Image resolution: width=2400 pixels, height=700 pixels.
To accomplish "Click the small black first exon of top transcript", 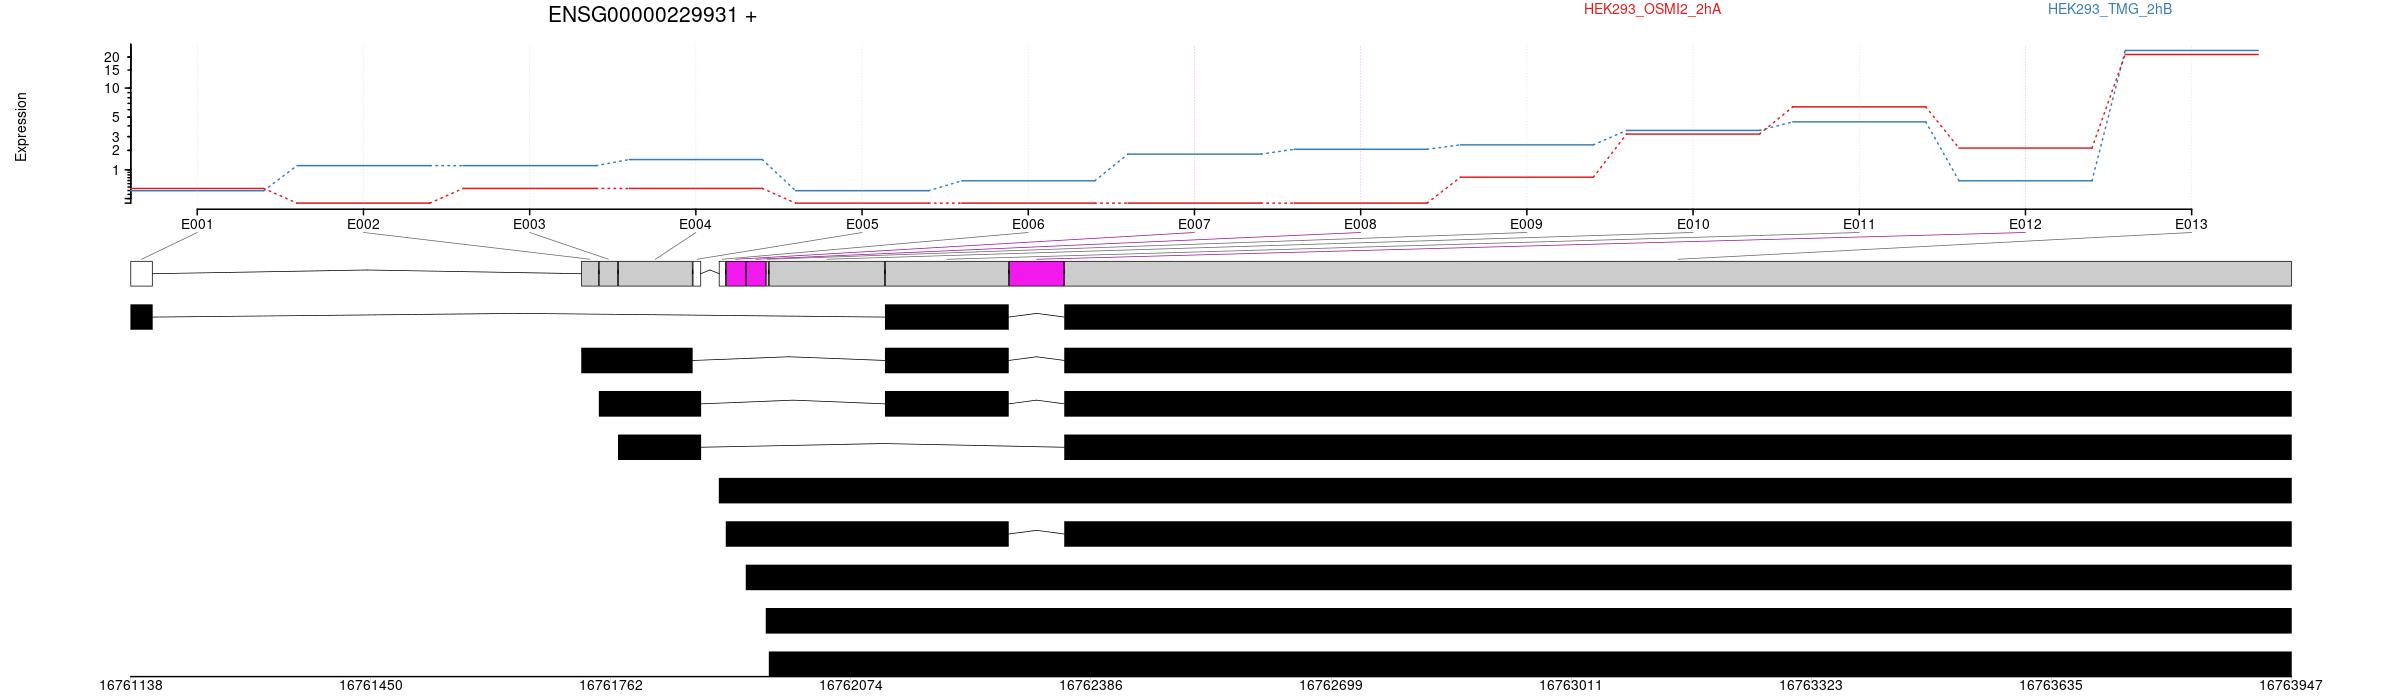I will point(141,317).
